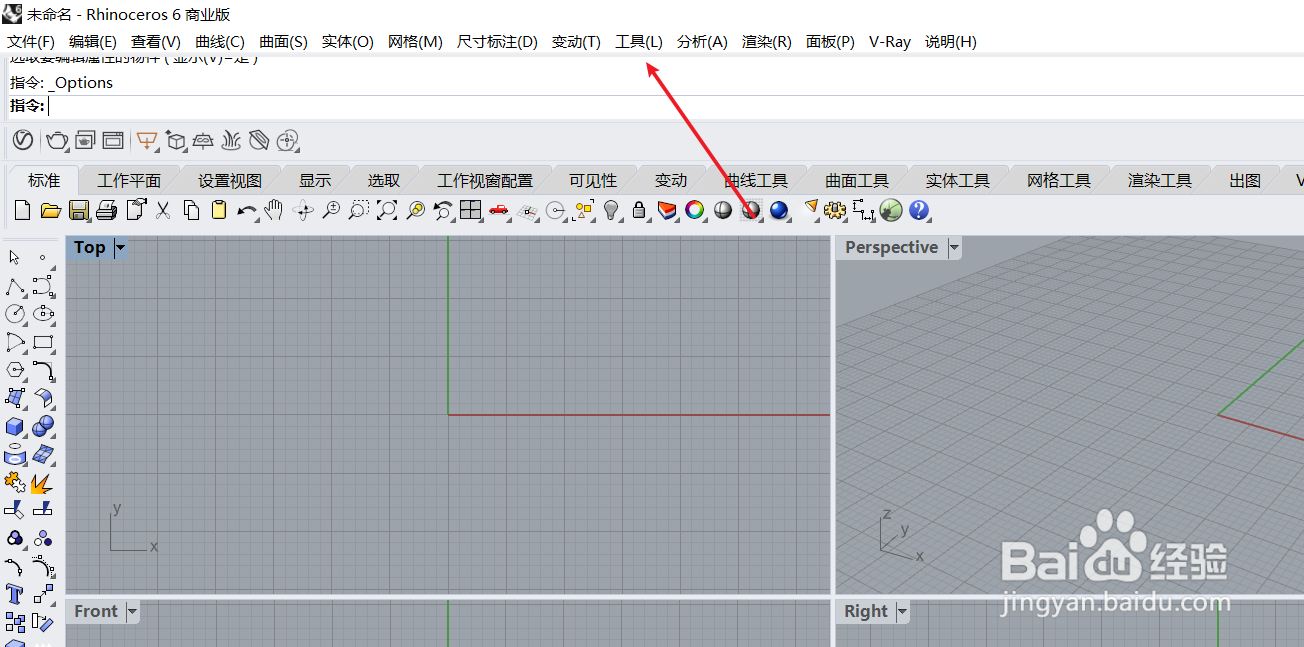Click the 指令 command input field

pos(675,106)
